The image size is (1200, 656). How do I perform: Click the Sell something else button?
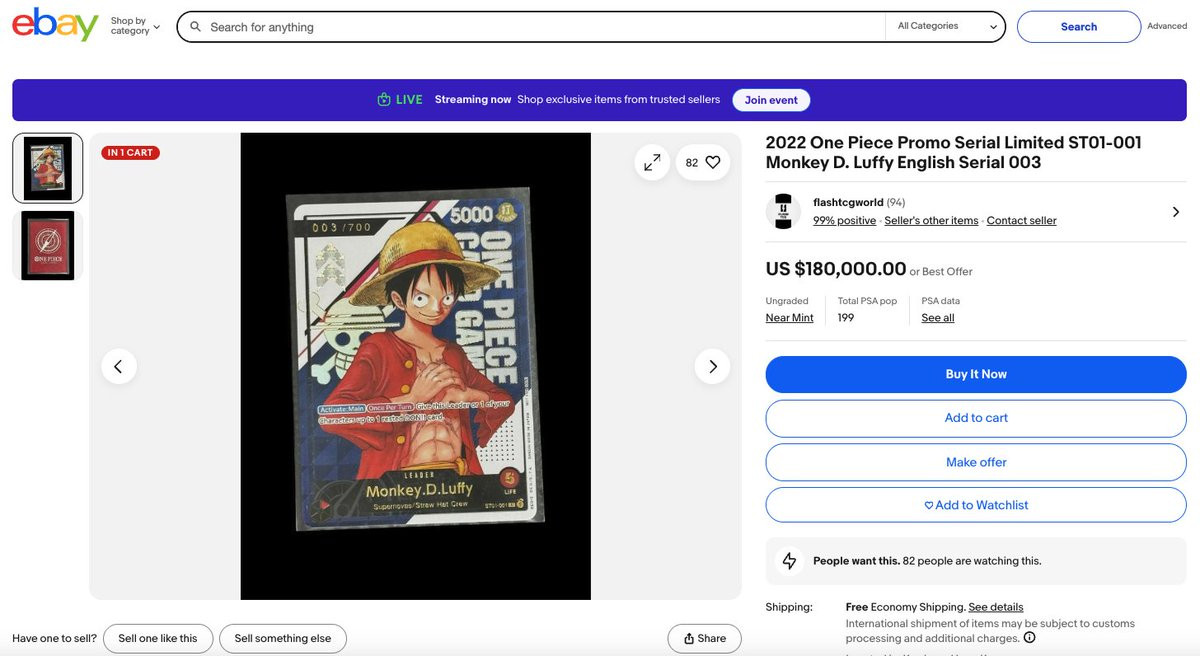[x=283, y=638]
